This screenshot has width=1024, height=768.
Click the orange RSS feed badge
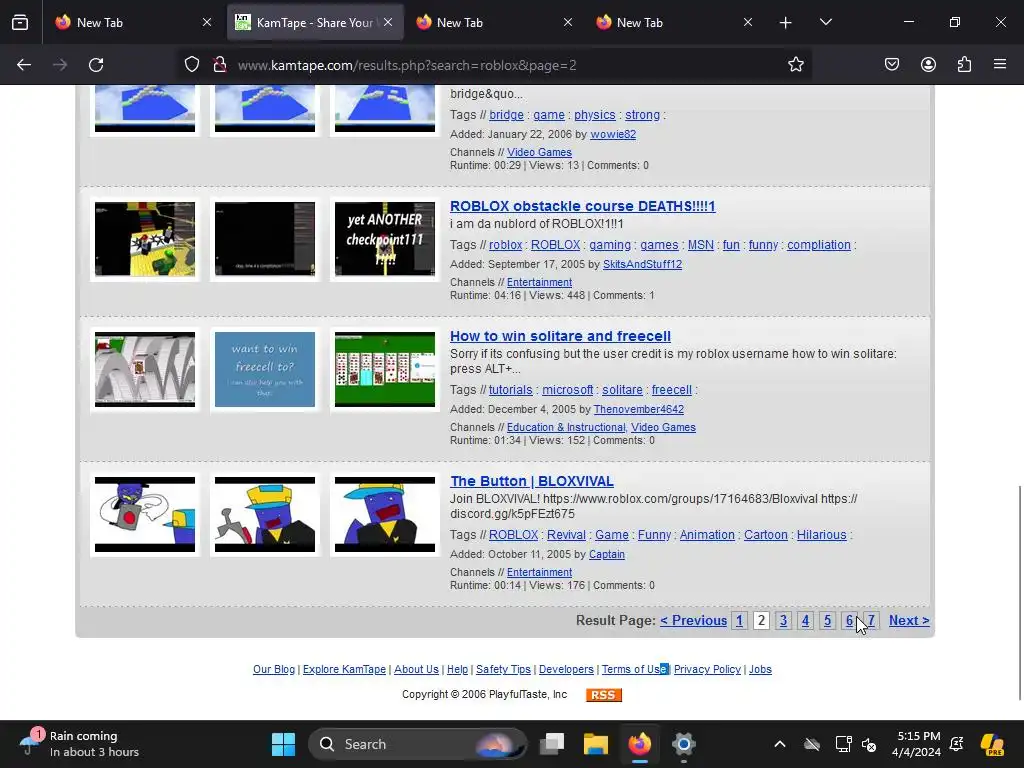click(x=603, y=695)
